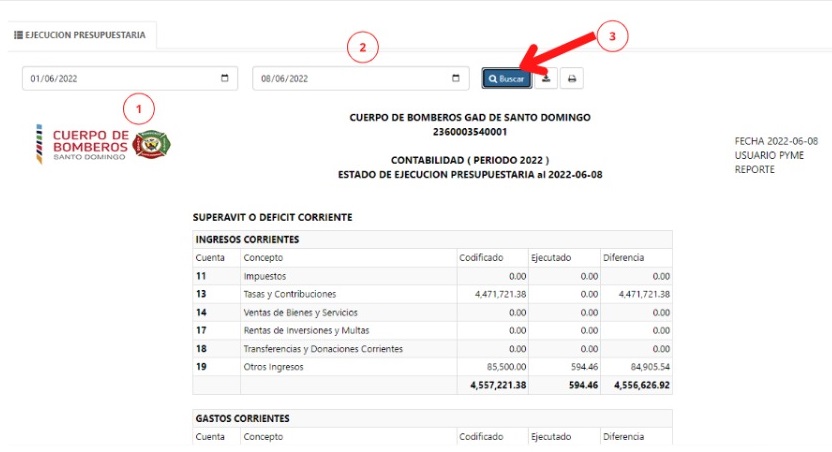Viewport: 832px width, 452px height.
Task: Click total Diferencia 4,556,626.92
Action: pos(642,385)
